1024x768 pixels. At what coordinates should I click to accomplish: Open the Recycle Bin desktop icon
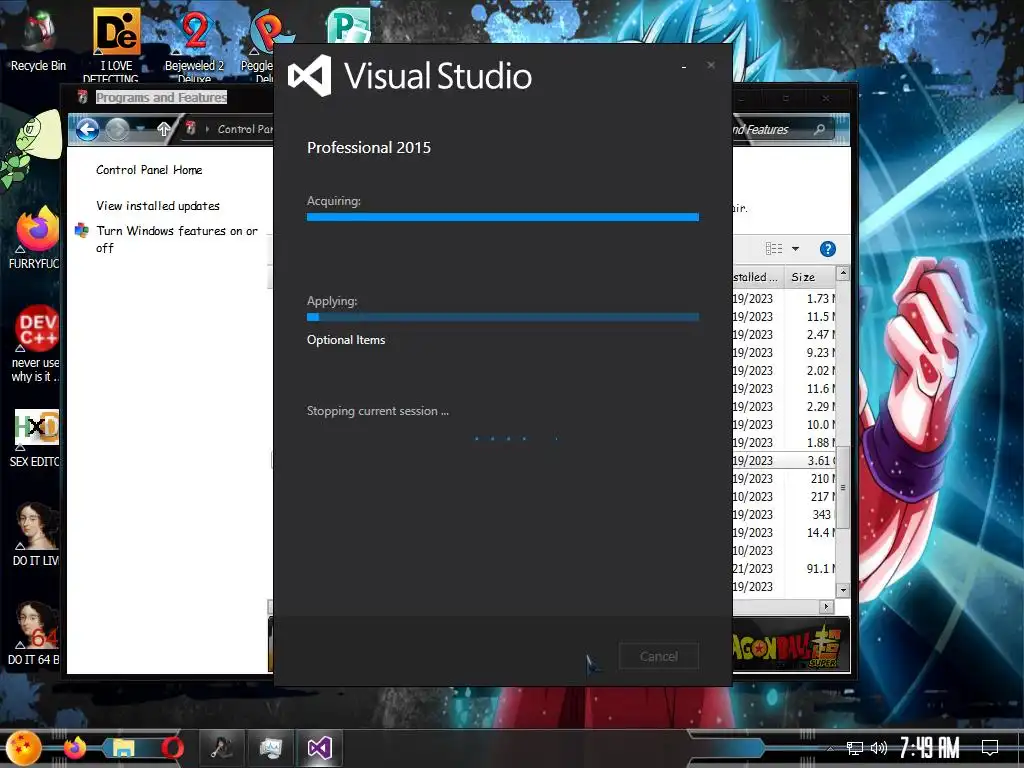[38, 40]
